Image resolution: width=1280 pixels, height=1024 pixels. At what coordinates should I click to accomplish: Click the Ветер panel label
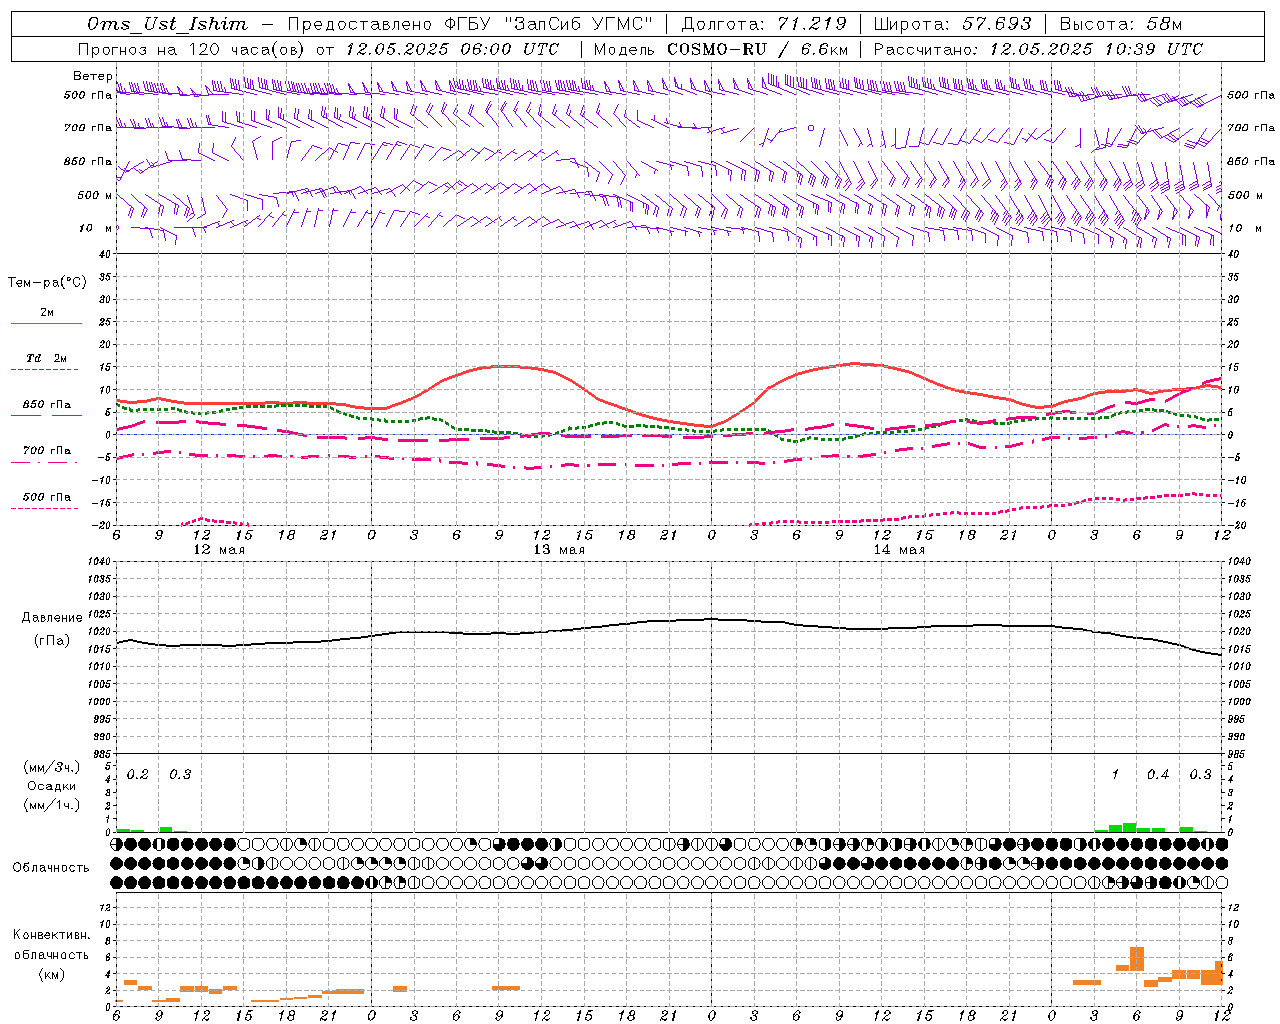point(92,76)
